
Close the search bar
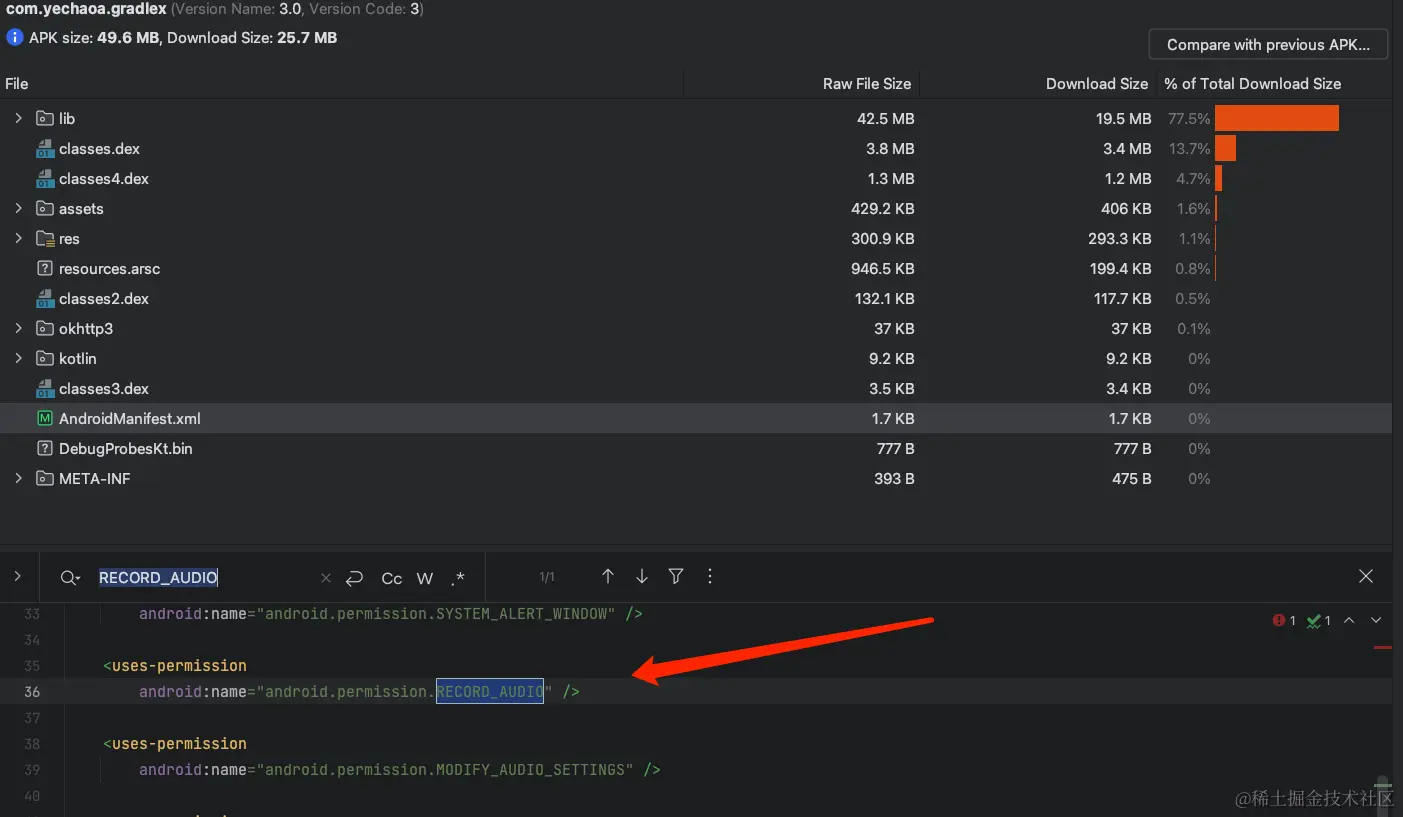coord(1366,576)
